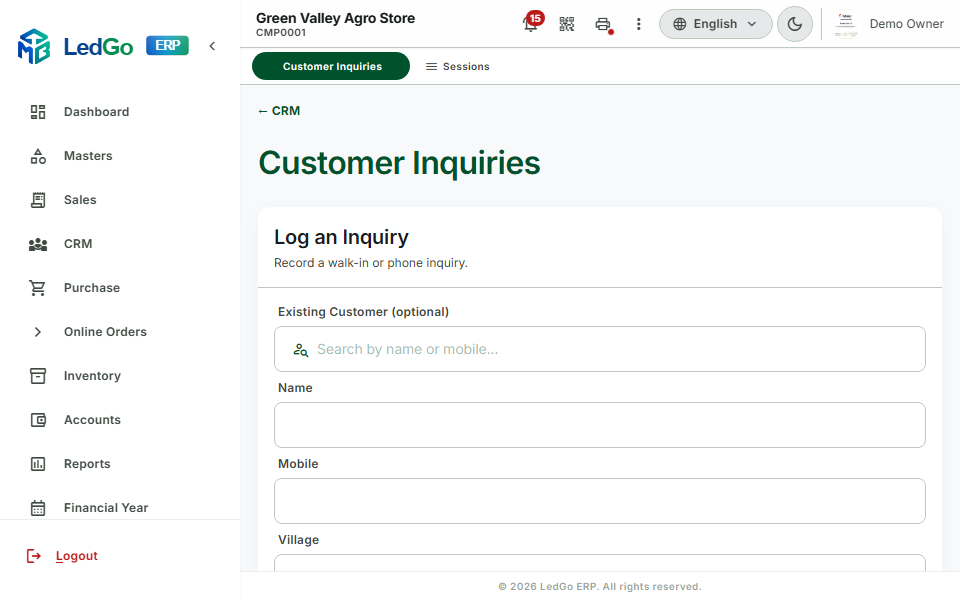Click the Masters shapes icon
Image resolution: width=960 pixels, height=600 pixels.
38,156
